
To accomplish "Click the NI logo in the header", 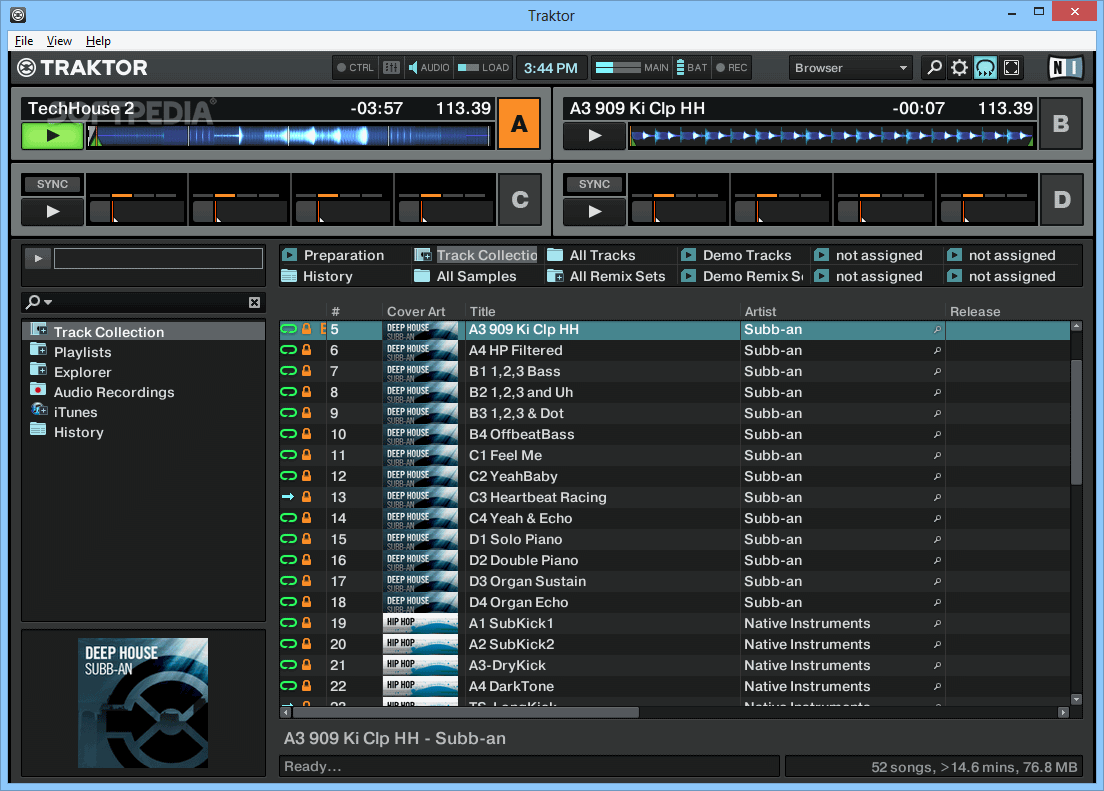I will [x=1064, y=68].
